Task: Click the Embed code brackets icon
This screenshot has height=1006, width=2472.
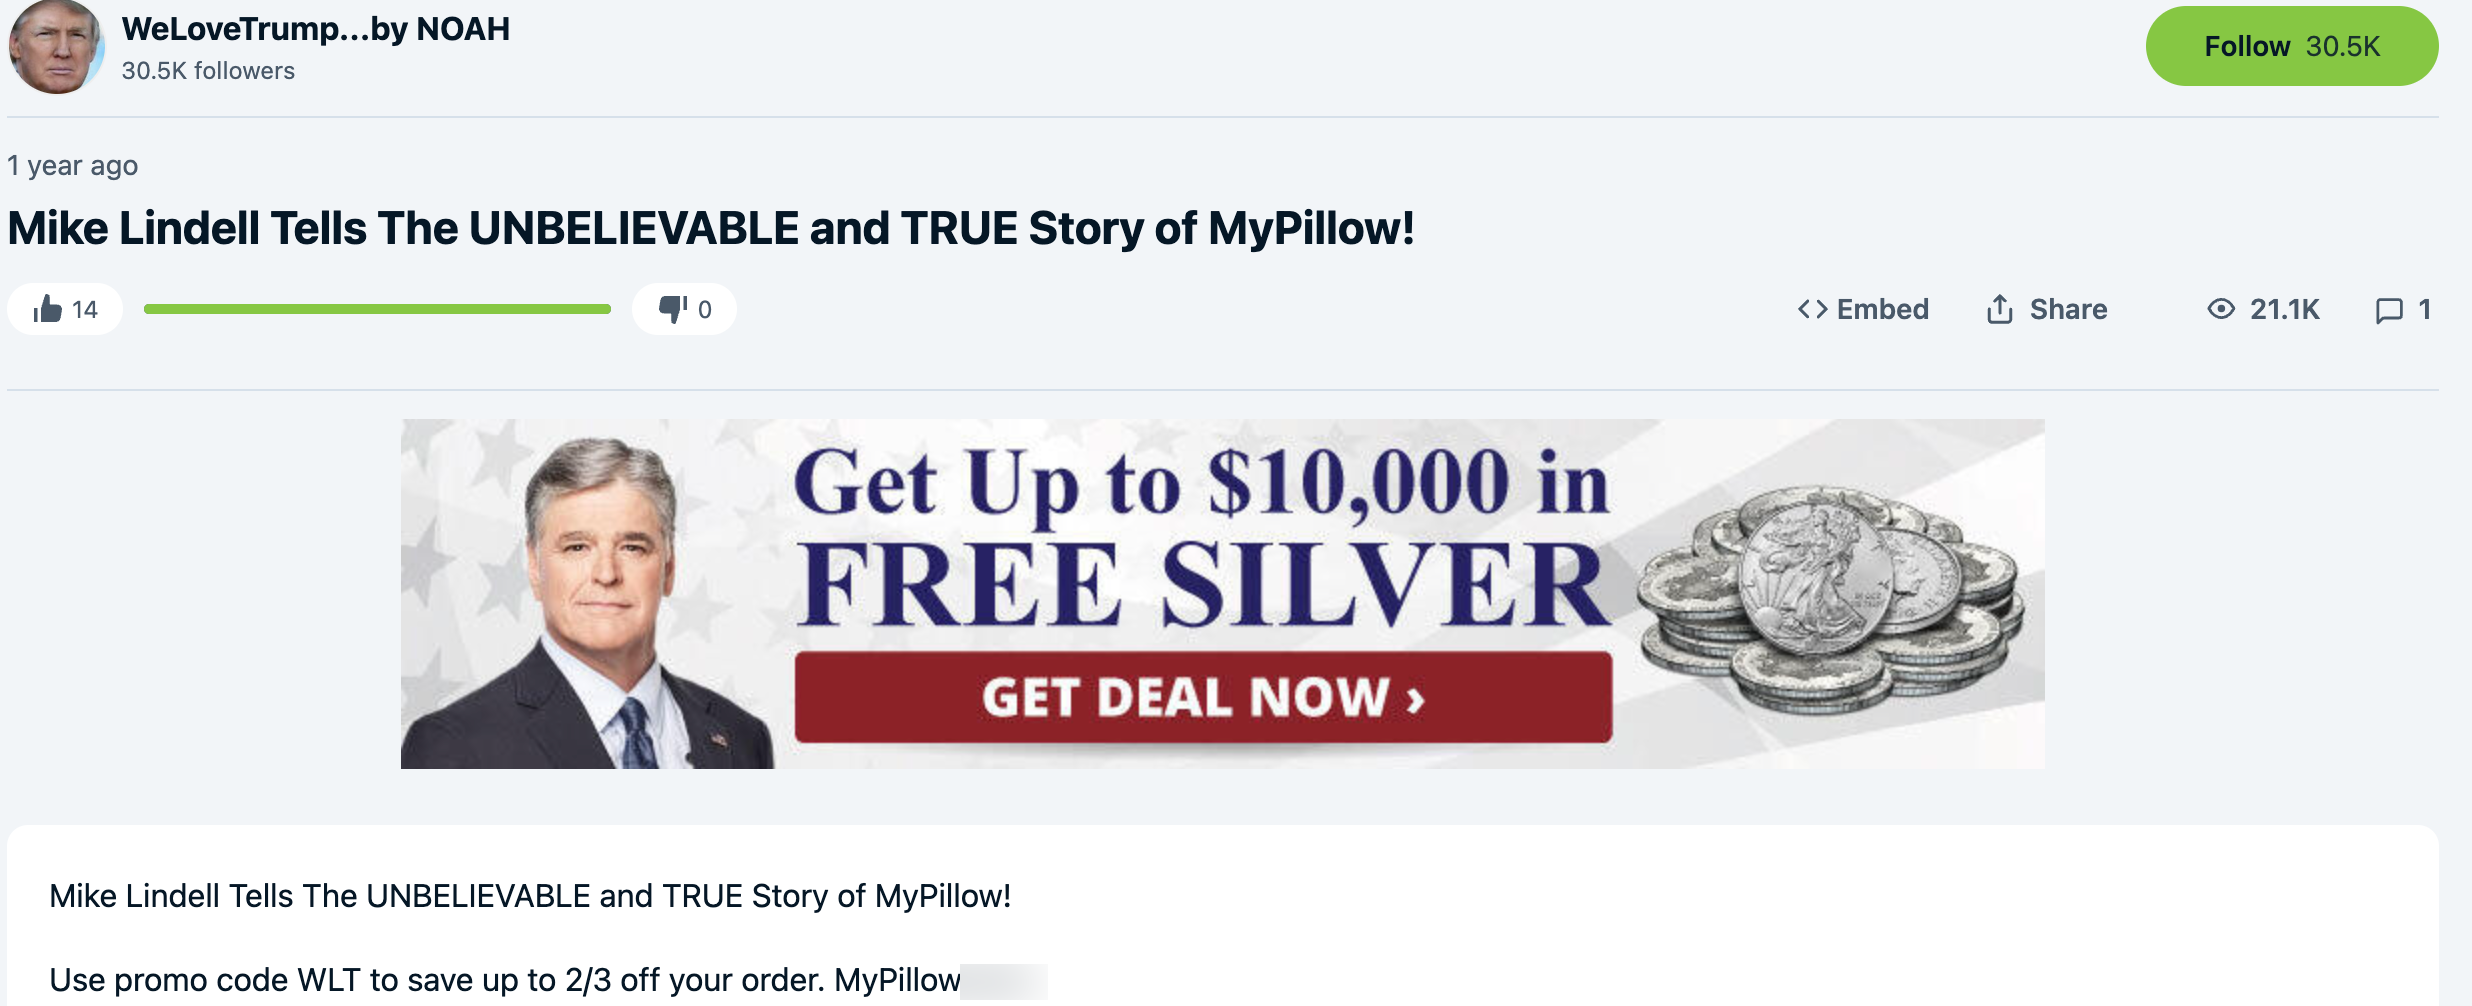Action: (x=1812, y=309)
